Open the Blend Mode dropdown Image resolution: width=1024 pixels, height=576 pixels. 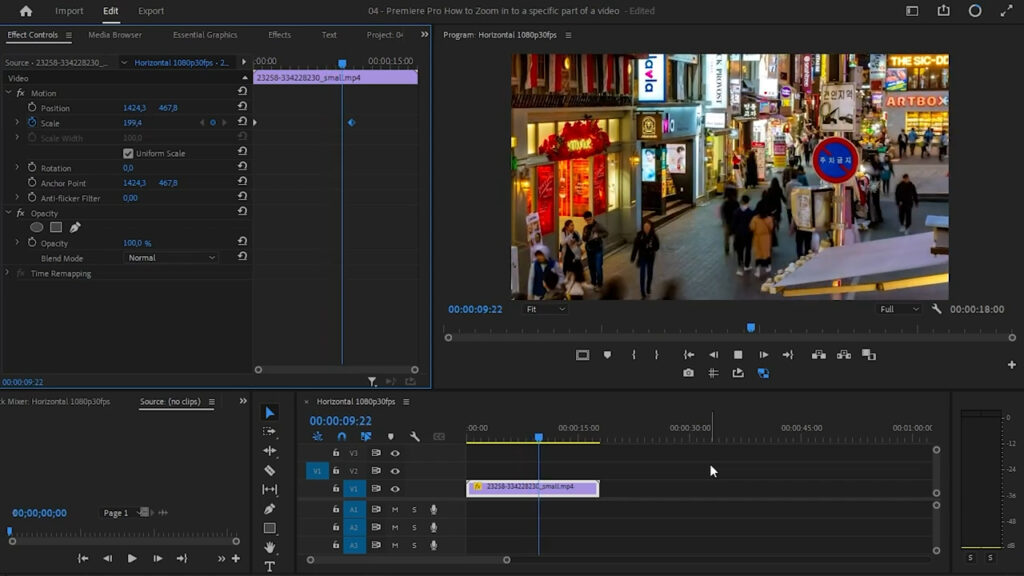[x=170, y=258]
